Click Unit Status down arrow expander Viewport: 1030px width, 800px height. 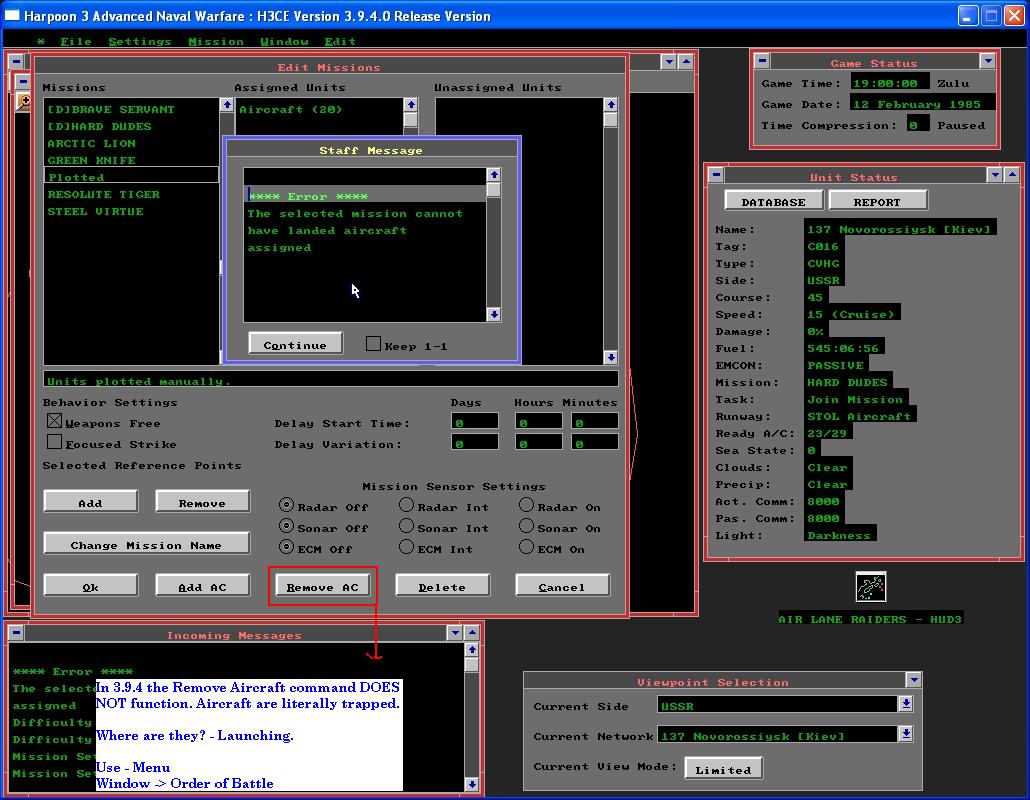click(x=995, y=174)
